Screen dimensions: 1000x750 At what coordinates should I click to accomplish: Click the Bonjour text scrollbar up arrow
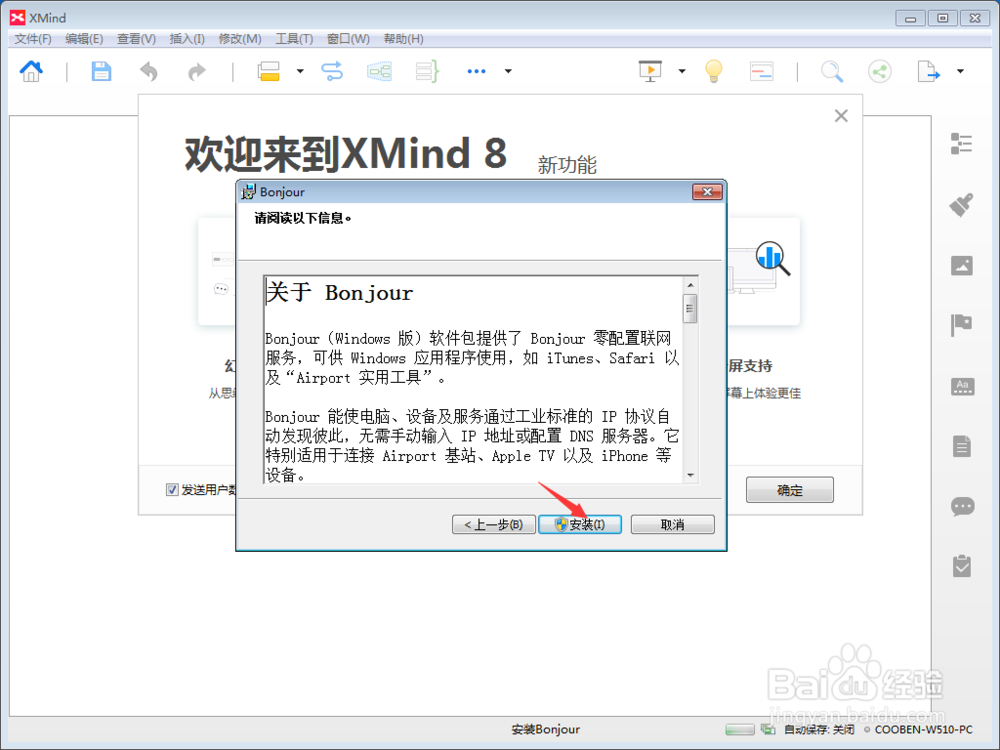pos(689,284)
